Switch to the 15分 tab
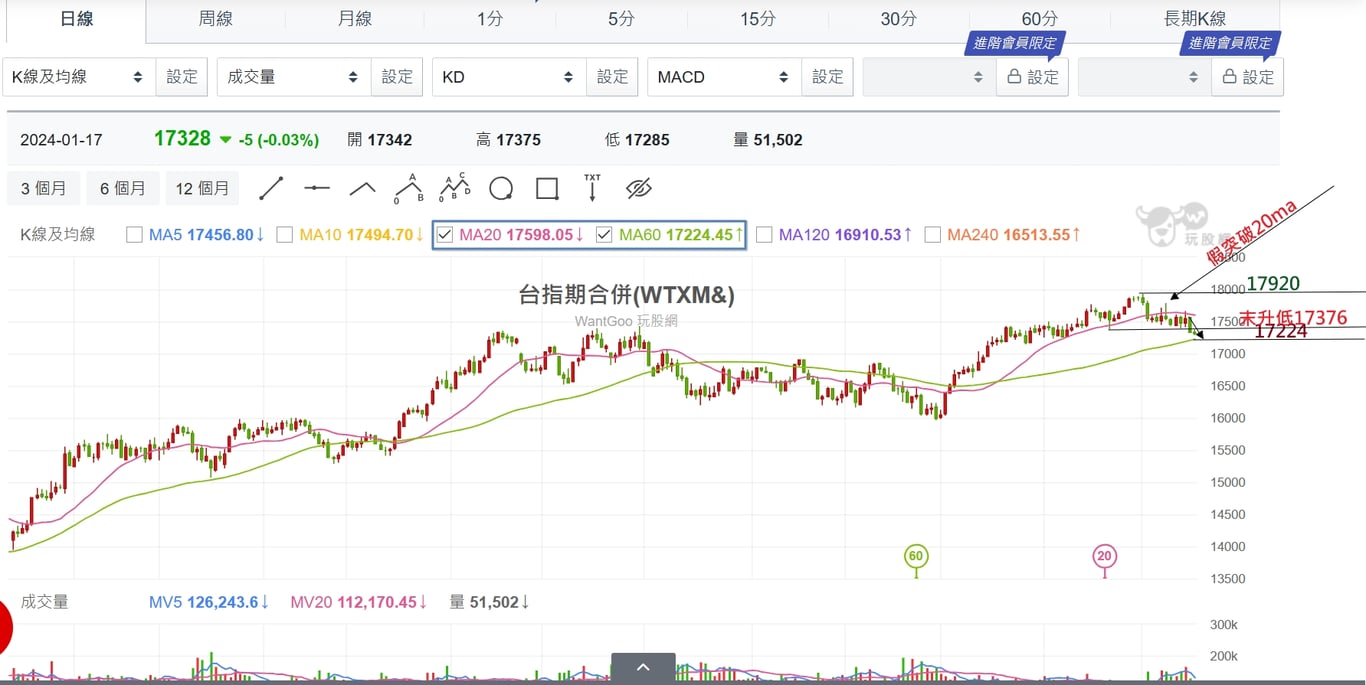1366x685 pixels. [758, 19]
